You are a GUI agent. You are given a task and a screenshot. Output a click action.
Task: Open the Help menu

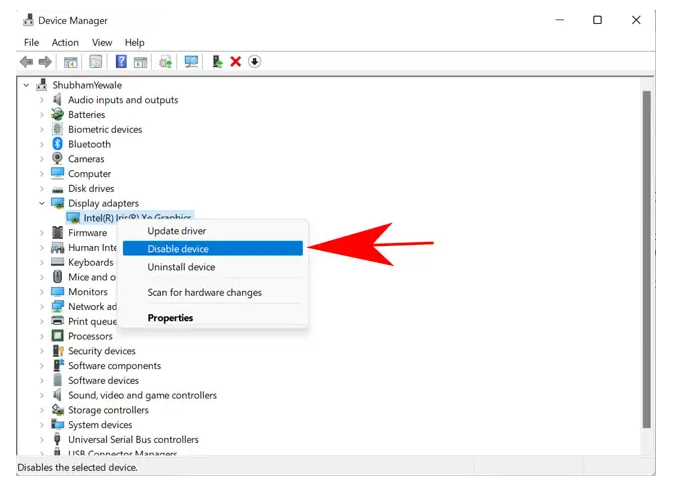click(134, 42)
